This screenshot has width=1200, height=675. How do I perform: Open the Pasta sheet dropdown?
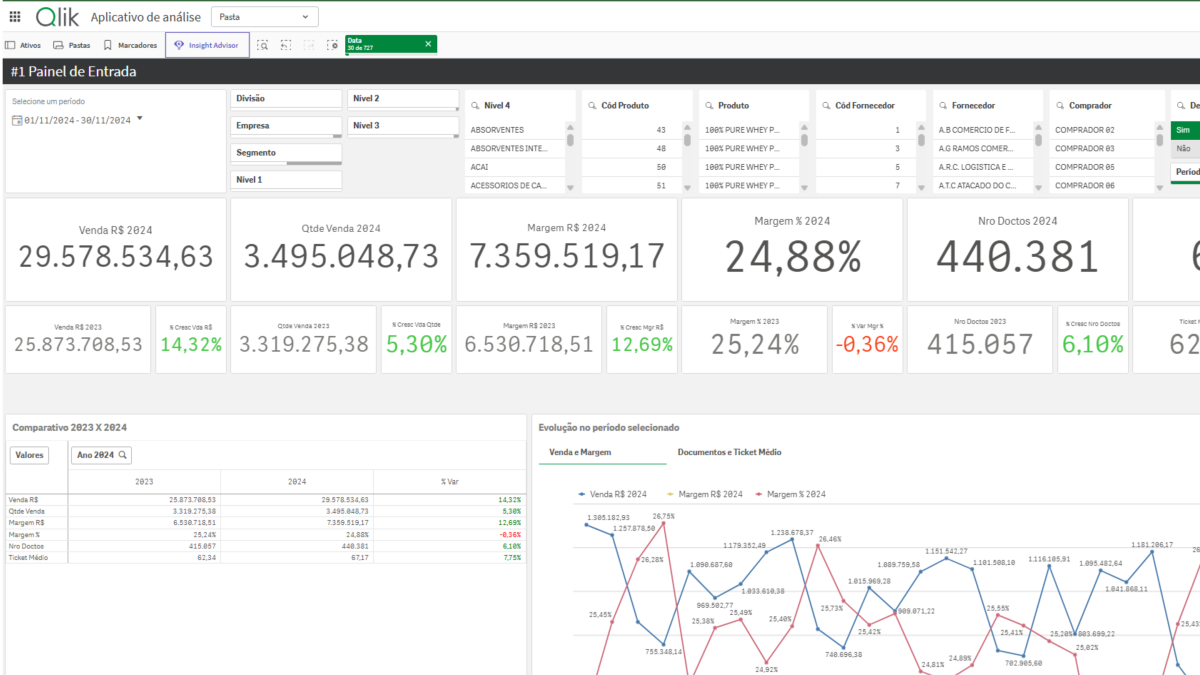(265, 17)
